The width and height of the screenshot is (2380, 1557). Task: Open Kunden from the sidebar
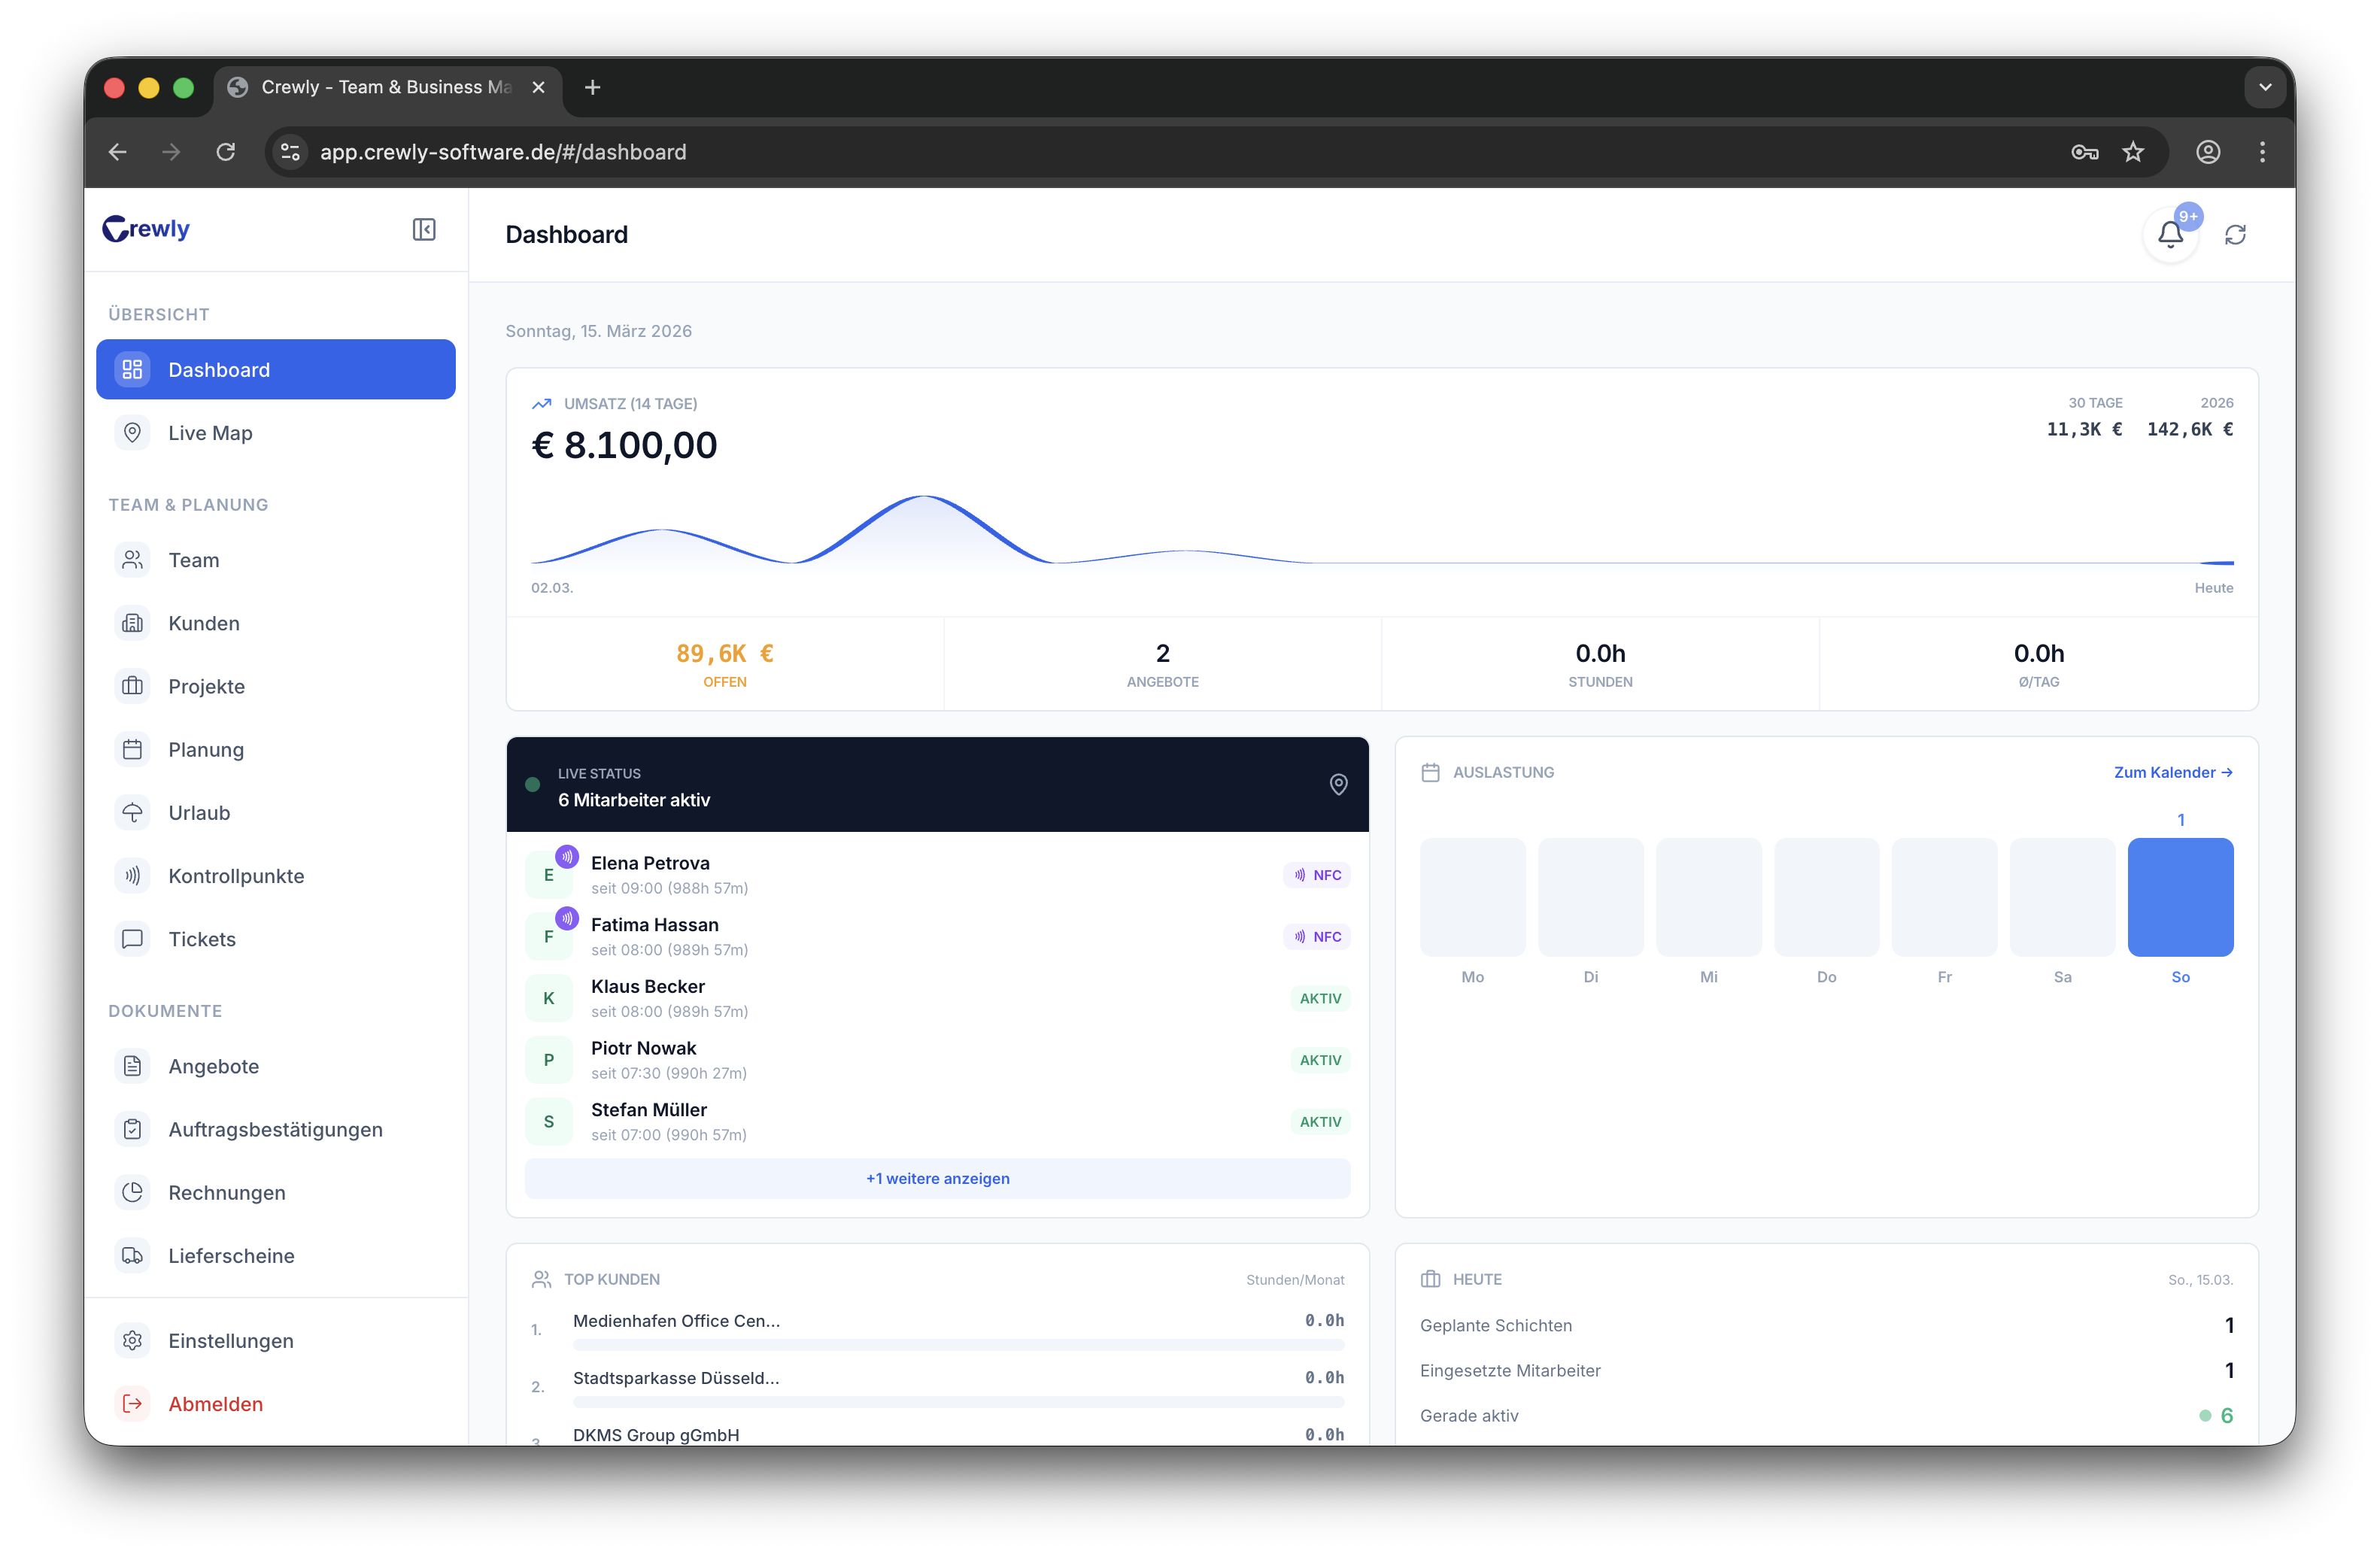203,622
